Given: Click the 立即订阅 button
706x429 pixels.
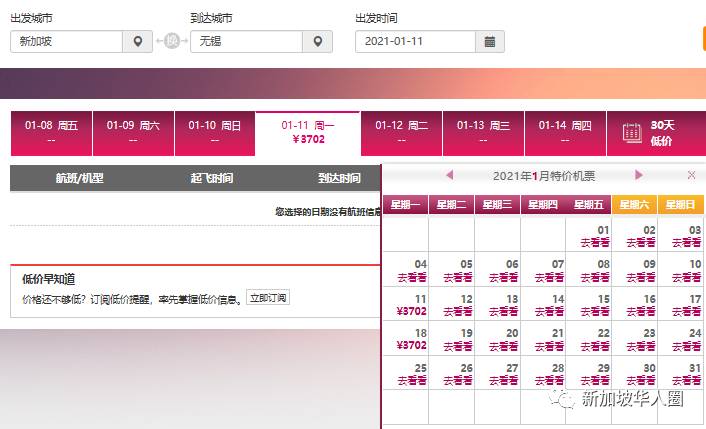Looking at the screenshot, I should [268, 298].
